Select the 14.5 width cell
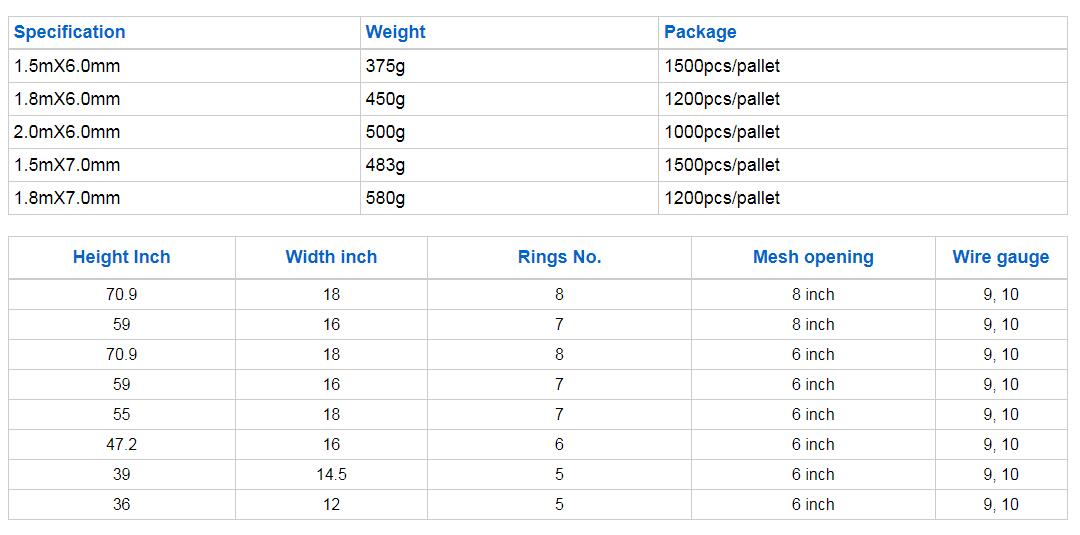This screenshot has width=1080, height=535. pyautogui.click(x=331, y=474)
